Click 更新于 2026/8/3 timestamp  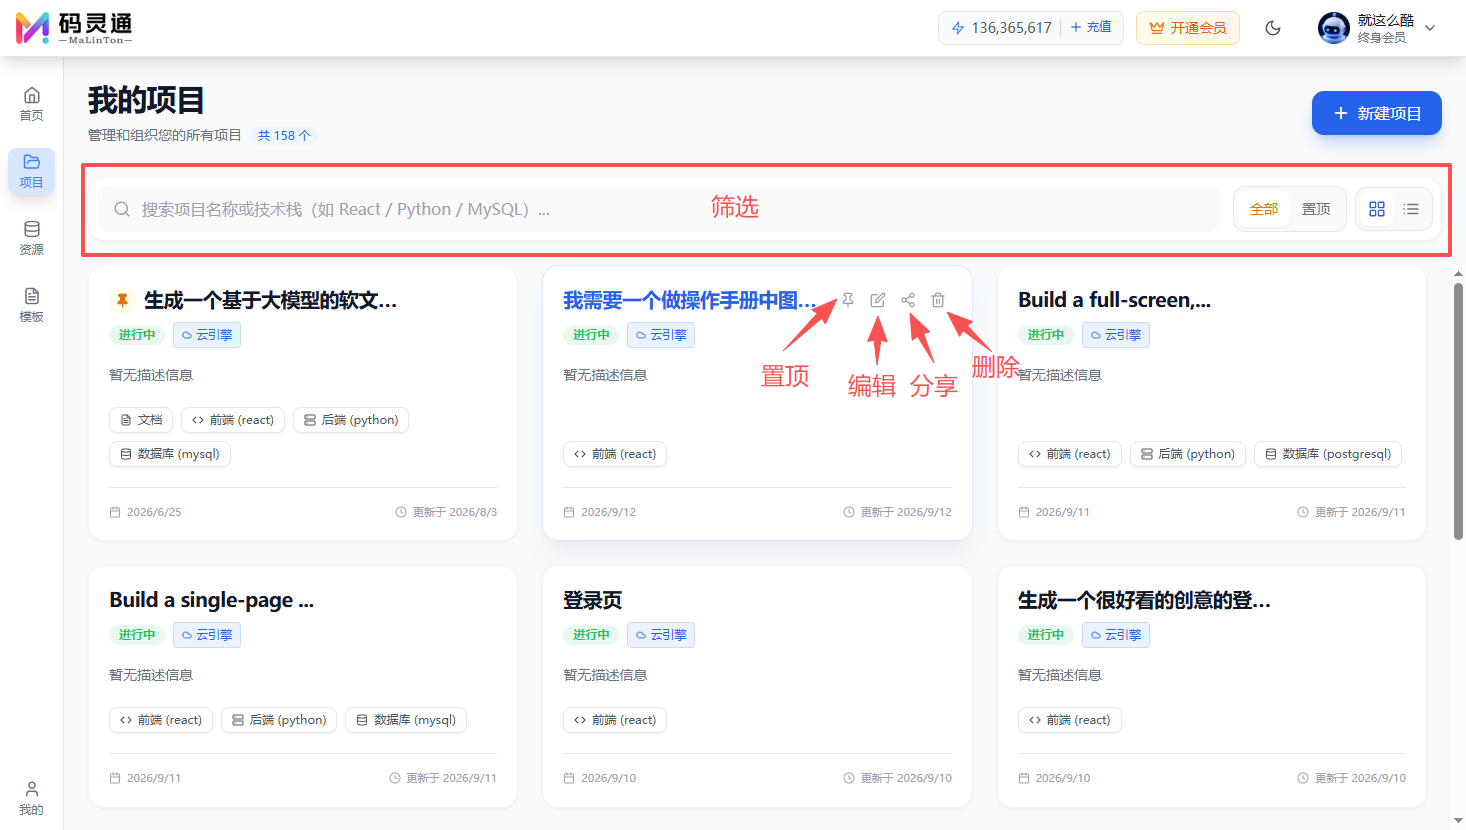tap(446, 512)
